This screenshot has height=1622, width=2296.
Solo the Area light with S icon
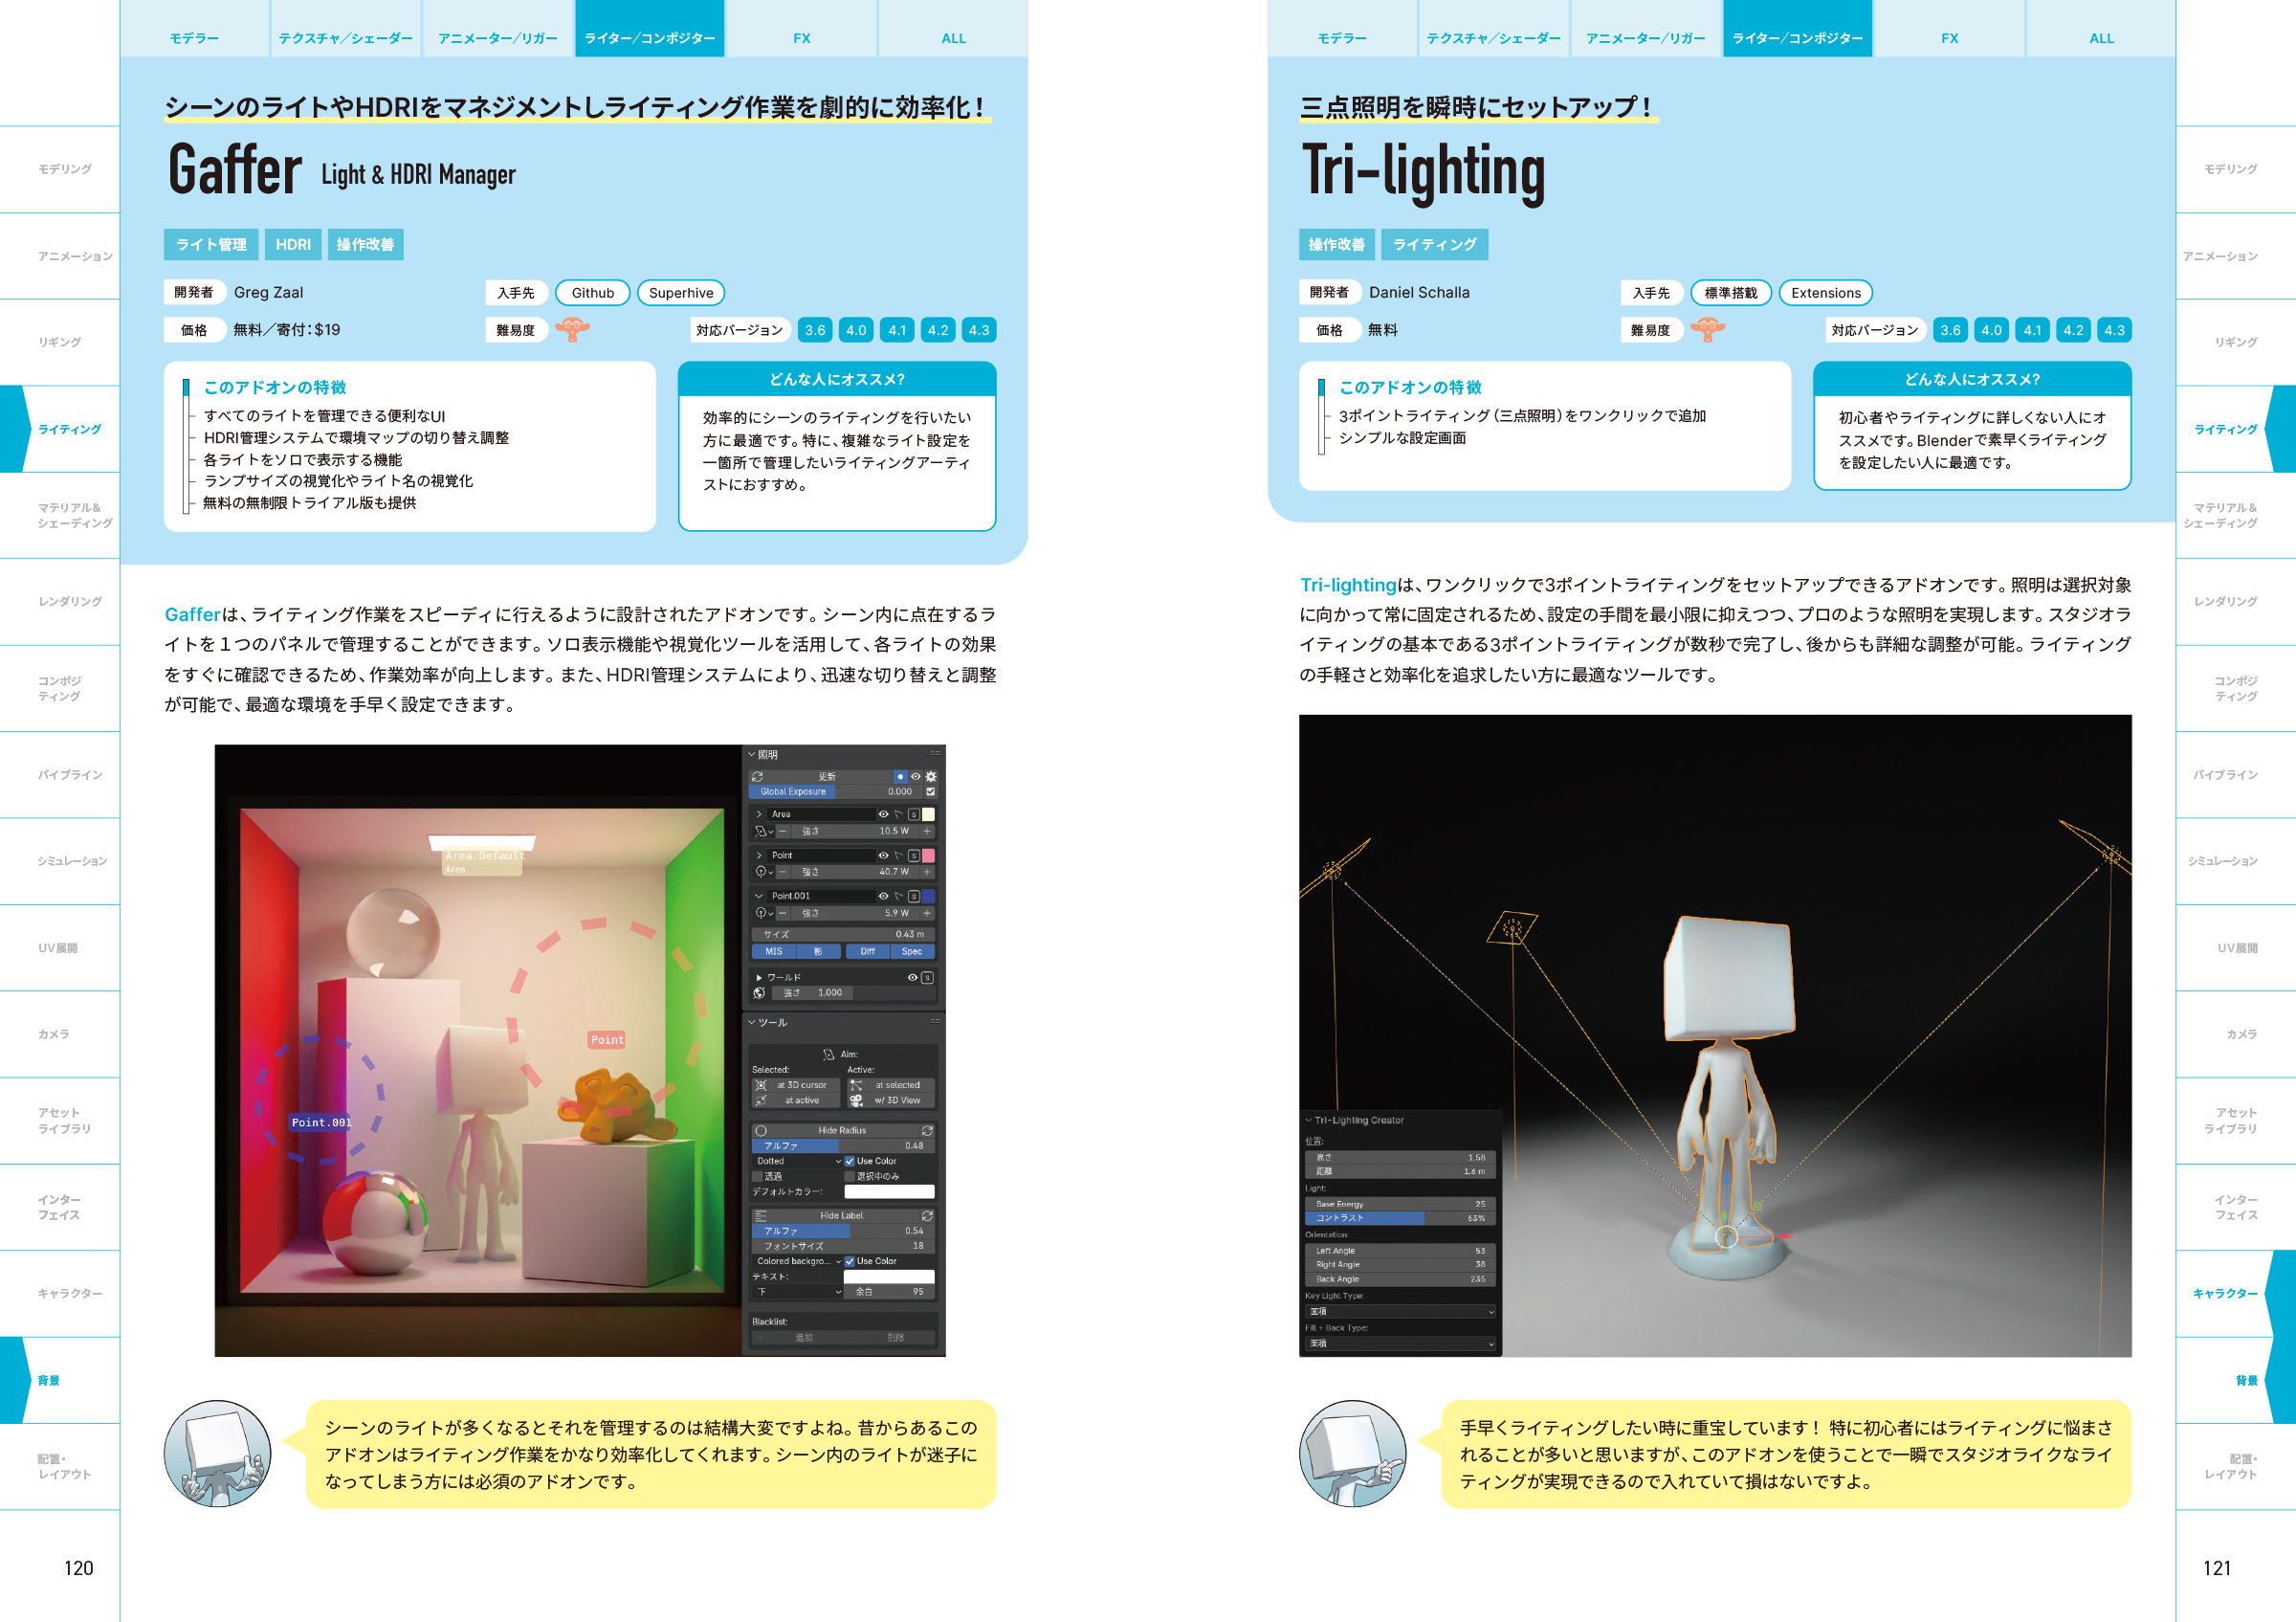(x=913, y=814)
